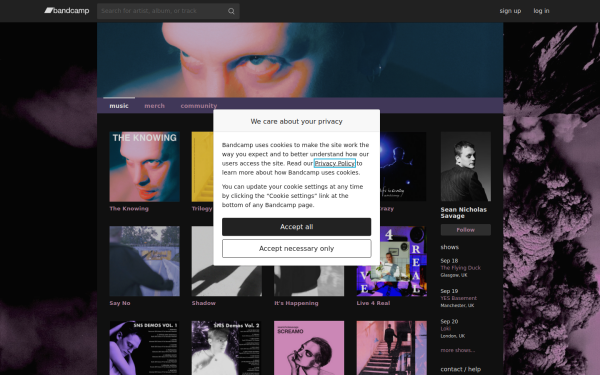Image resolution: width=600 pixels, height=375 pixels.
Task: Click the Sep 18 show date
Action: (449, 261)
